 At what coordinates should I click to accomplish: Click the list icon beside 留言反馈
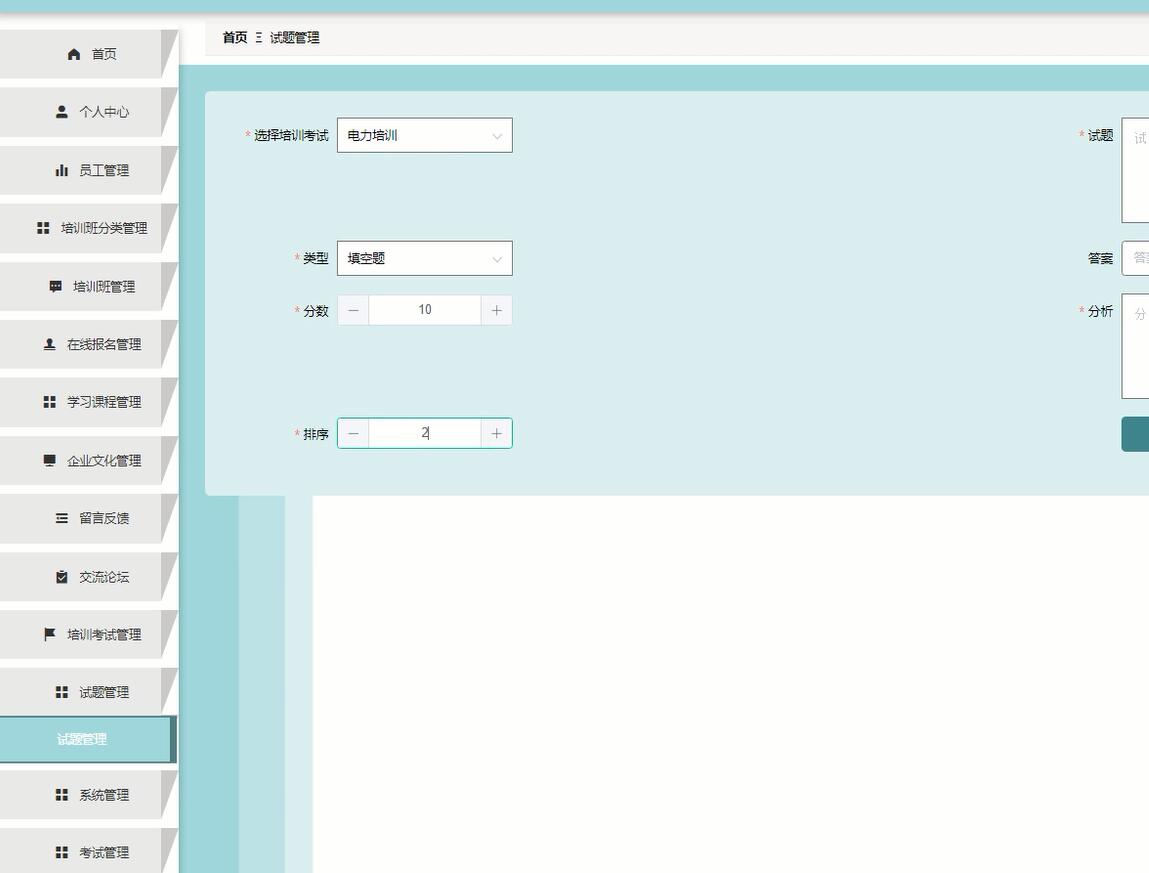click(x=62, y=518)
